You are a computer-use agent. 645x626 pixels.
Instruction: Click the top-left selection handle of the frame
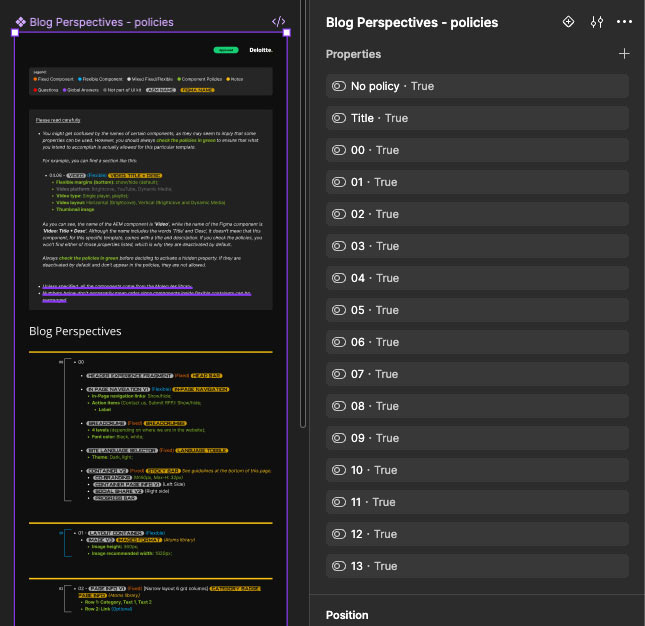tap(15, 33)
